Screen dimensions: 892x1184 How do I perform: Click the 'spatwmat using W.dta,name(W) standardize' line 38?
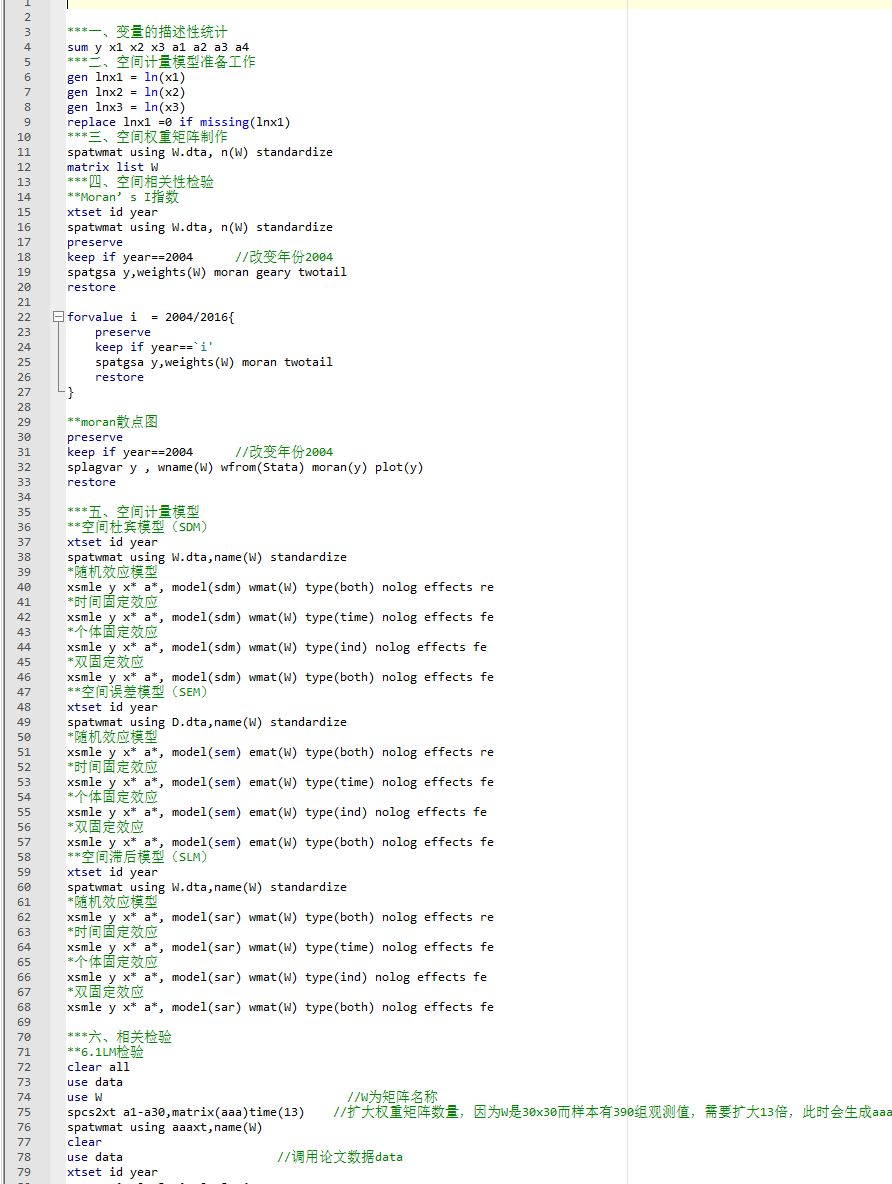[x=207, y=557]
